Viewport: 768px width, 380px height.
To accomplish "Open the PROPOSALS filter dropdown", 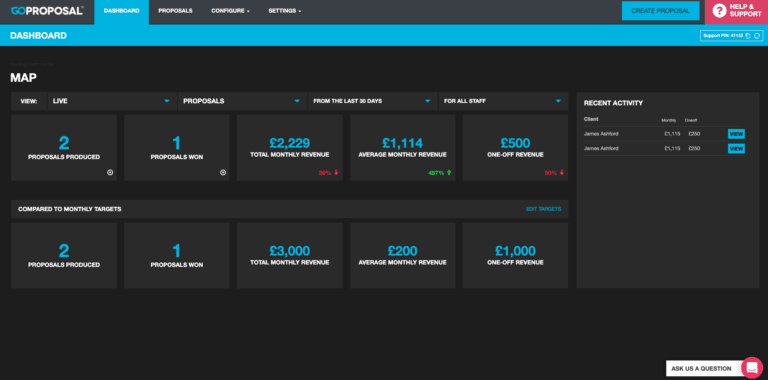I will pos(242,101).
